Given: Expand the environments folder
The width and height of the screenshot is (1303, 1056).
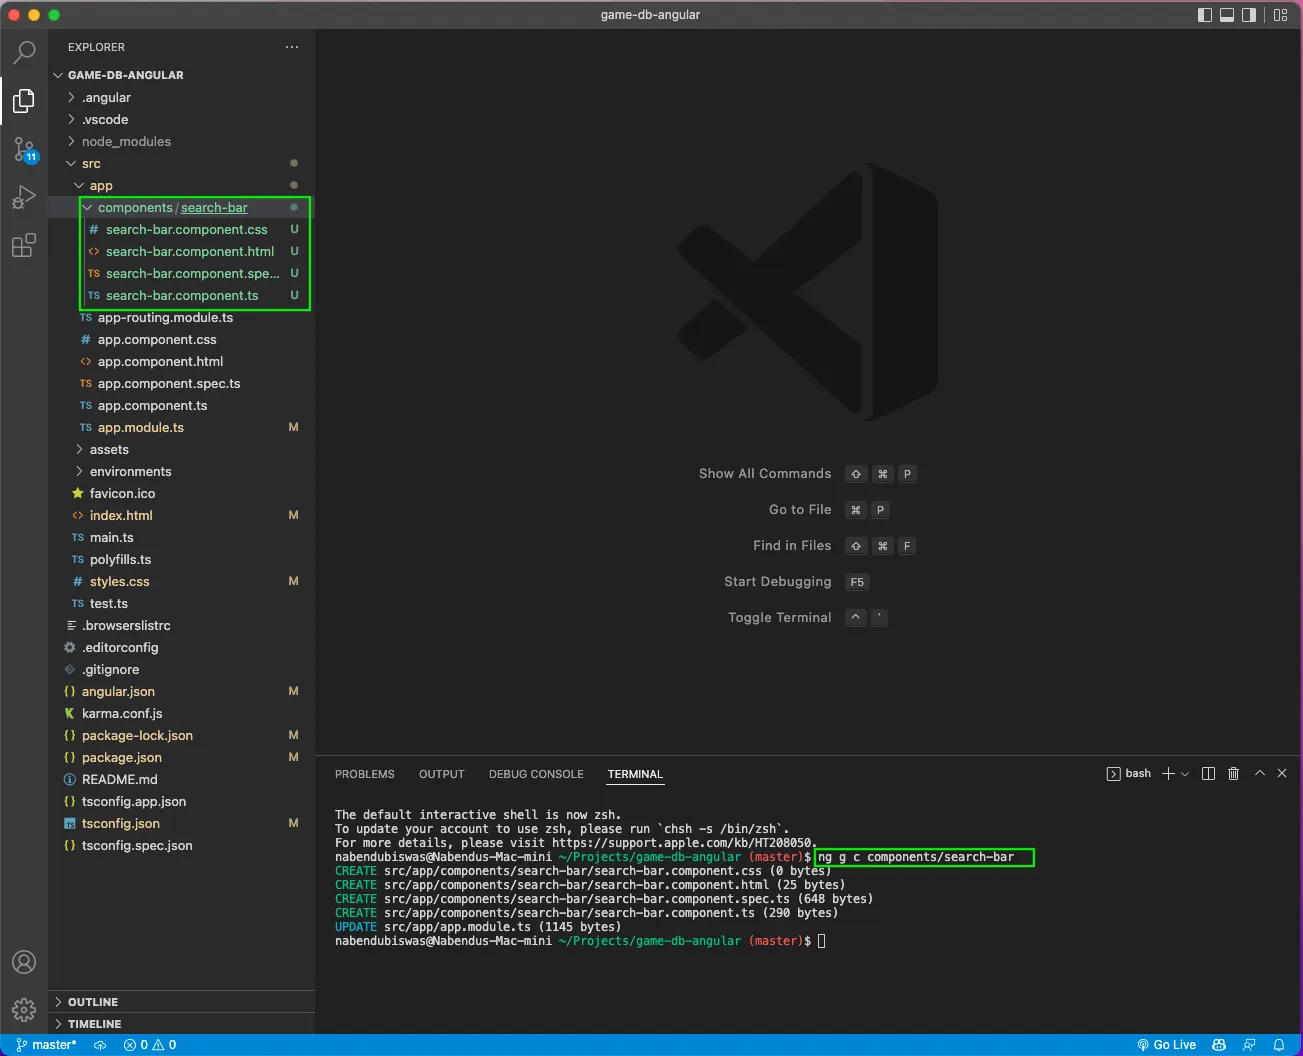Looking at the screenshot, I should point(181,471).
